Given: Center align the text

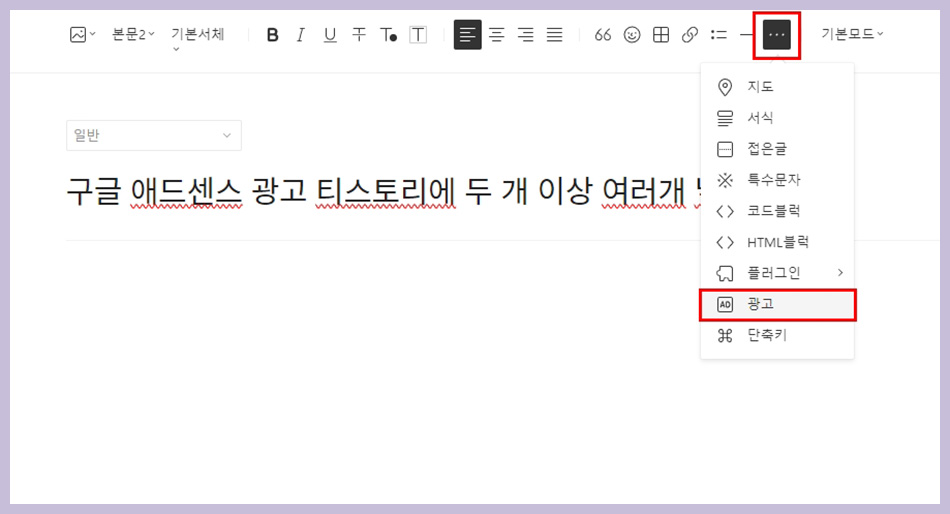Looking at the screenshot, I should coord(497,35).
